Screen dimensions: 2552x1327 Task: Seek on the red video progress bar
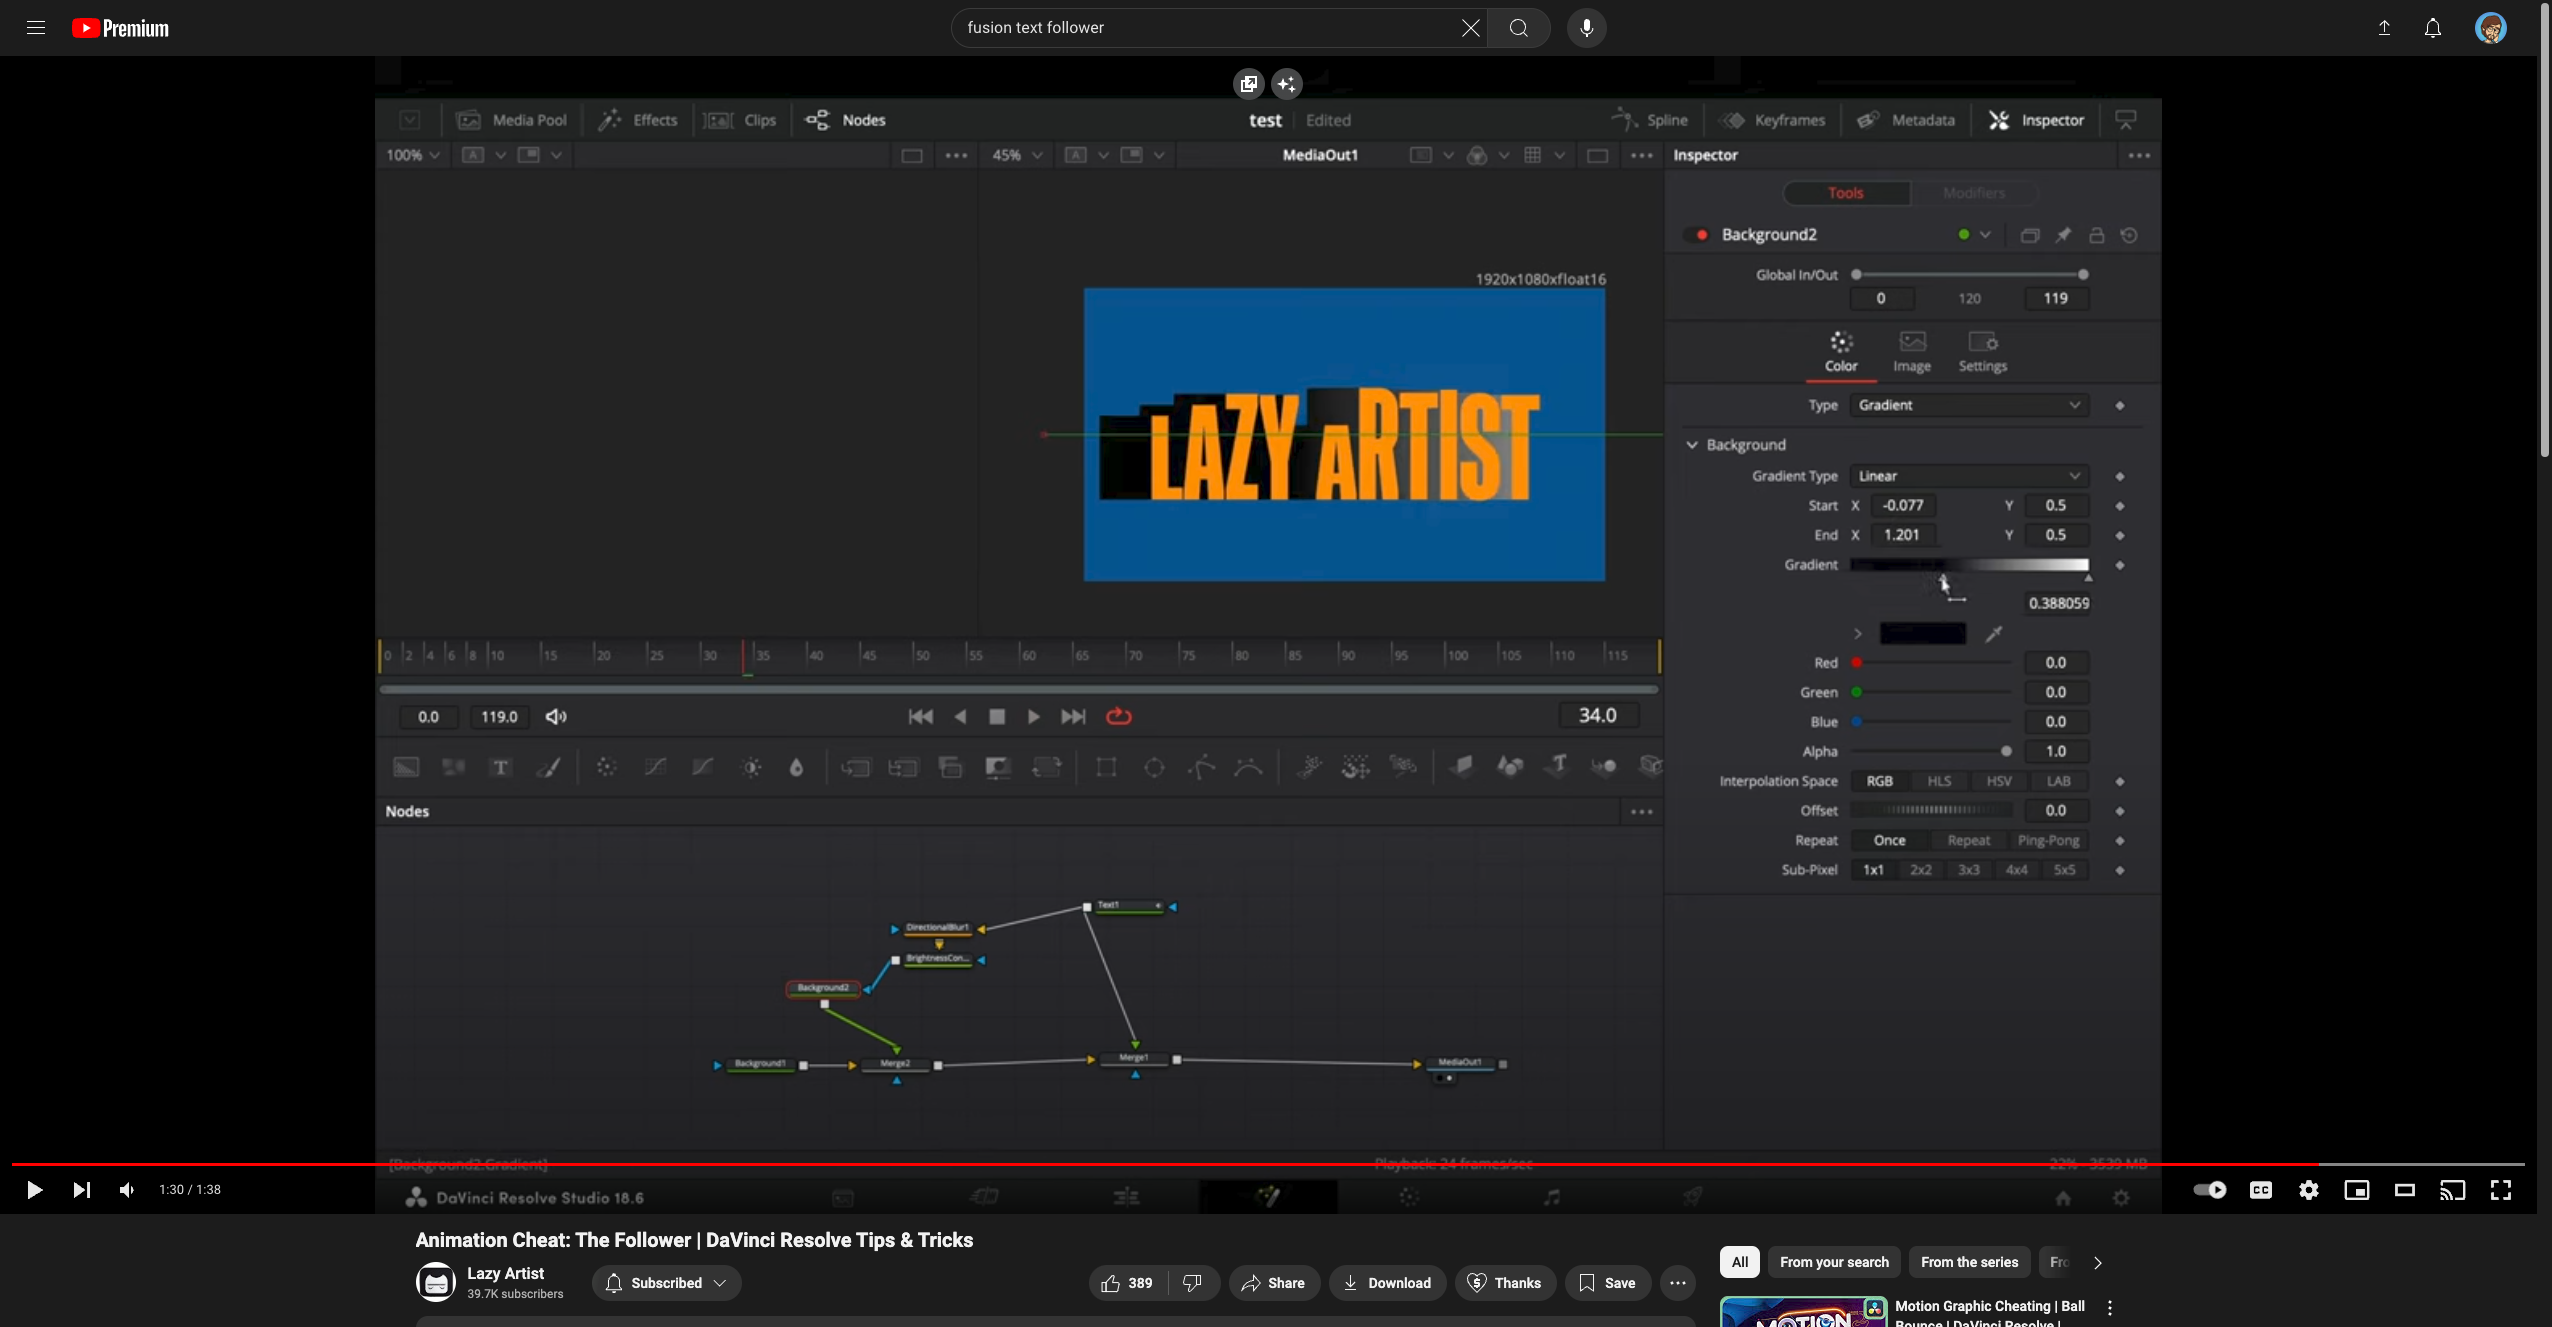1268,1164
